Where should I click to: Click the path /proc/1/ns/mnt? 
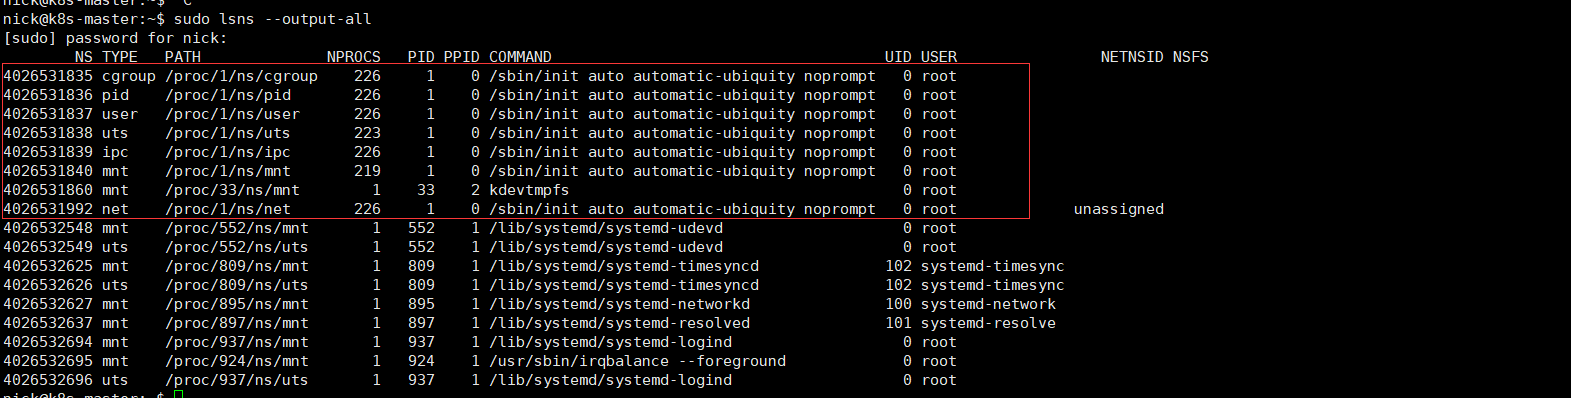[x=228, y=171]
